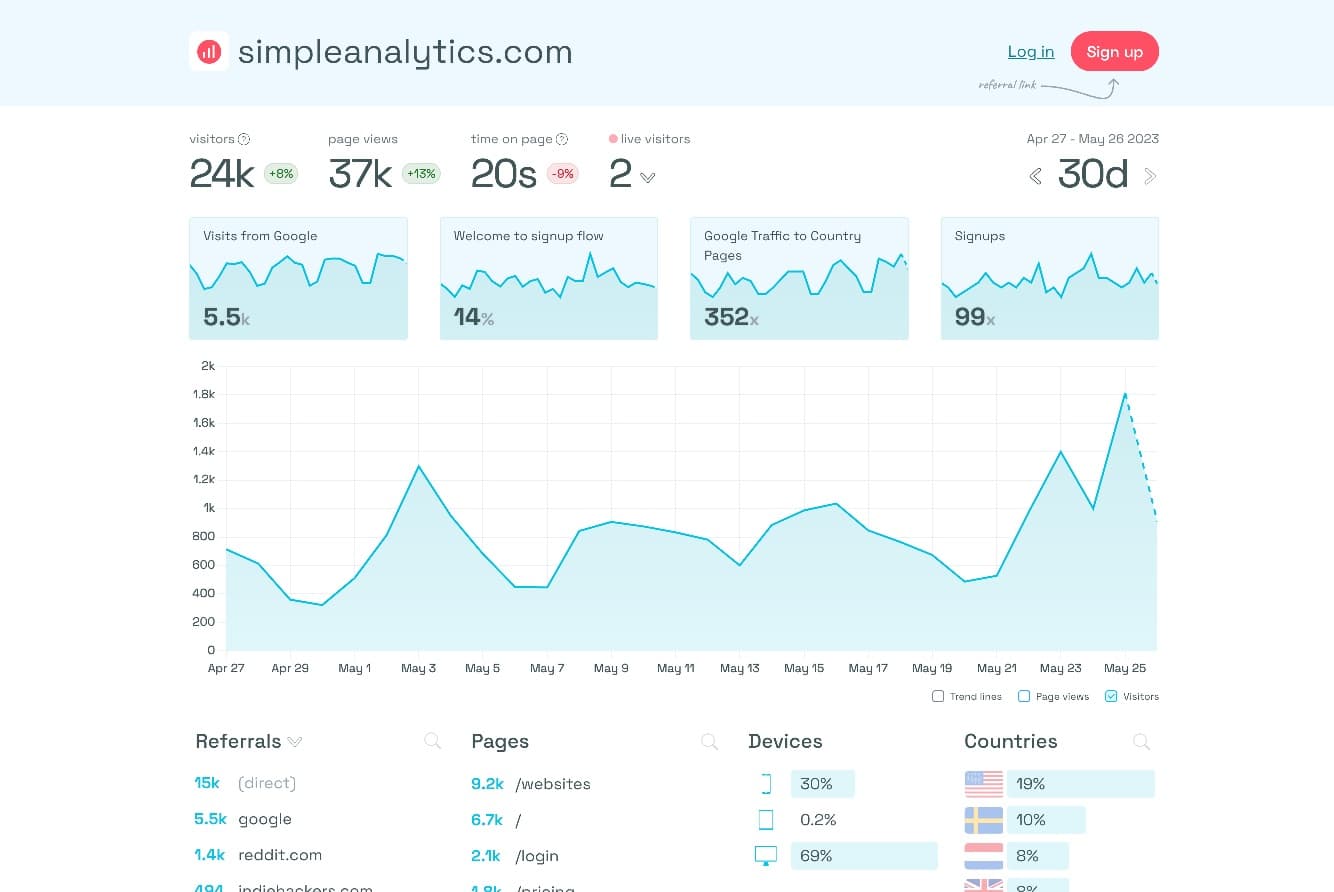
Task: Select the desktop monitor device icon
Action: point(766,856)
